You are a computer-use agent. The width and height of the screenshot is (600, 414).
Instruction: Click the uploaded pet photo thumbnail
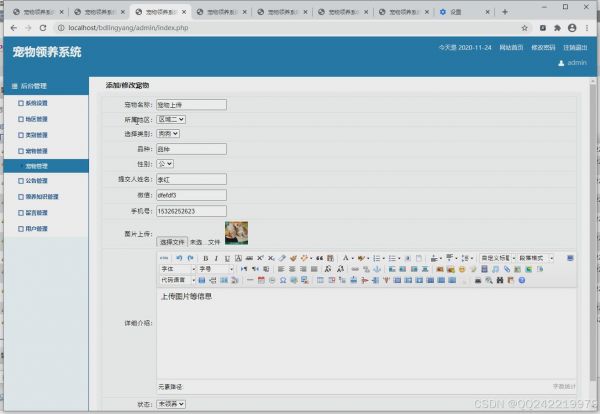tap(236, 233)
